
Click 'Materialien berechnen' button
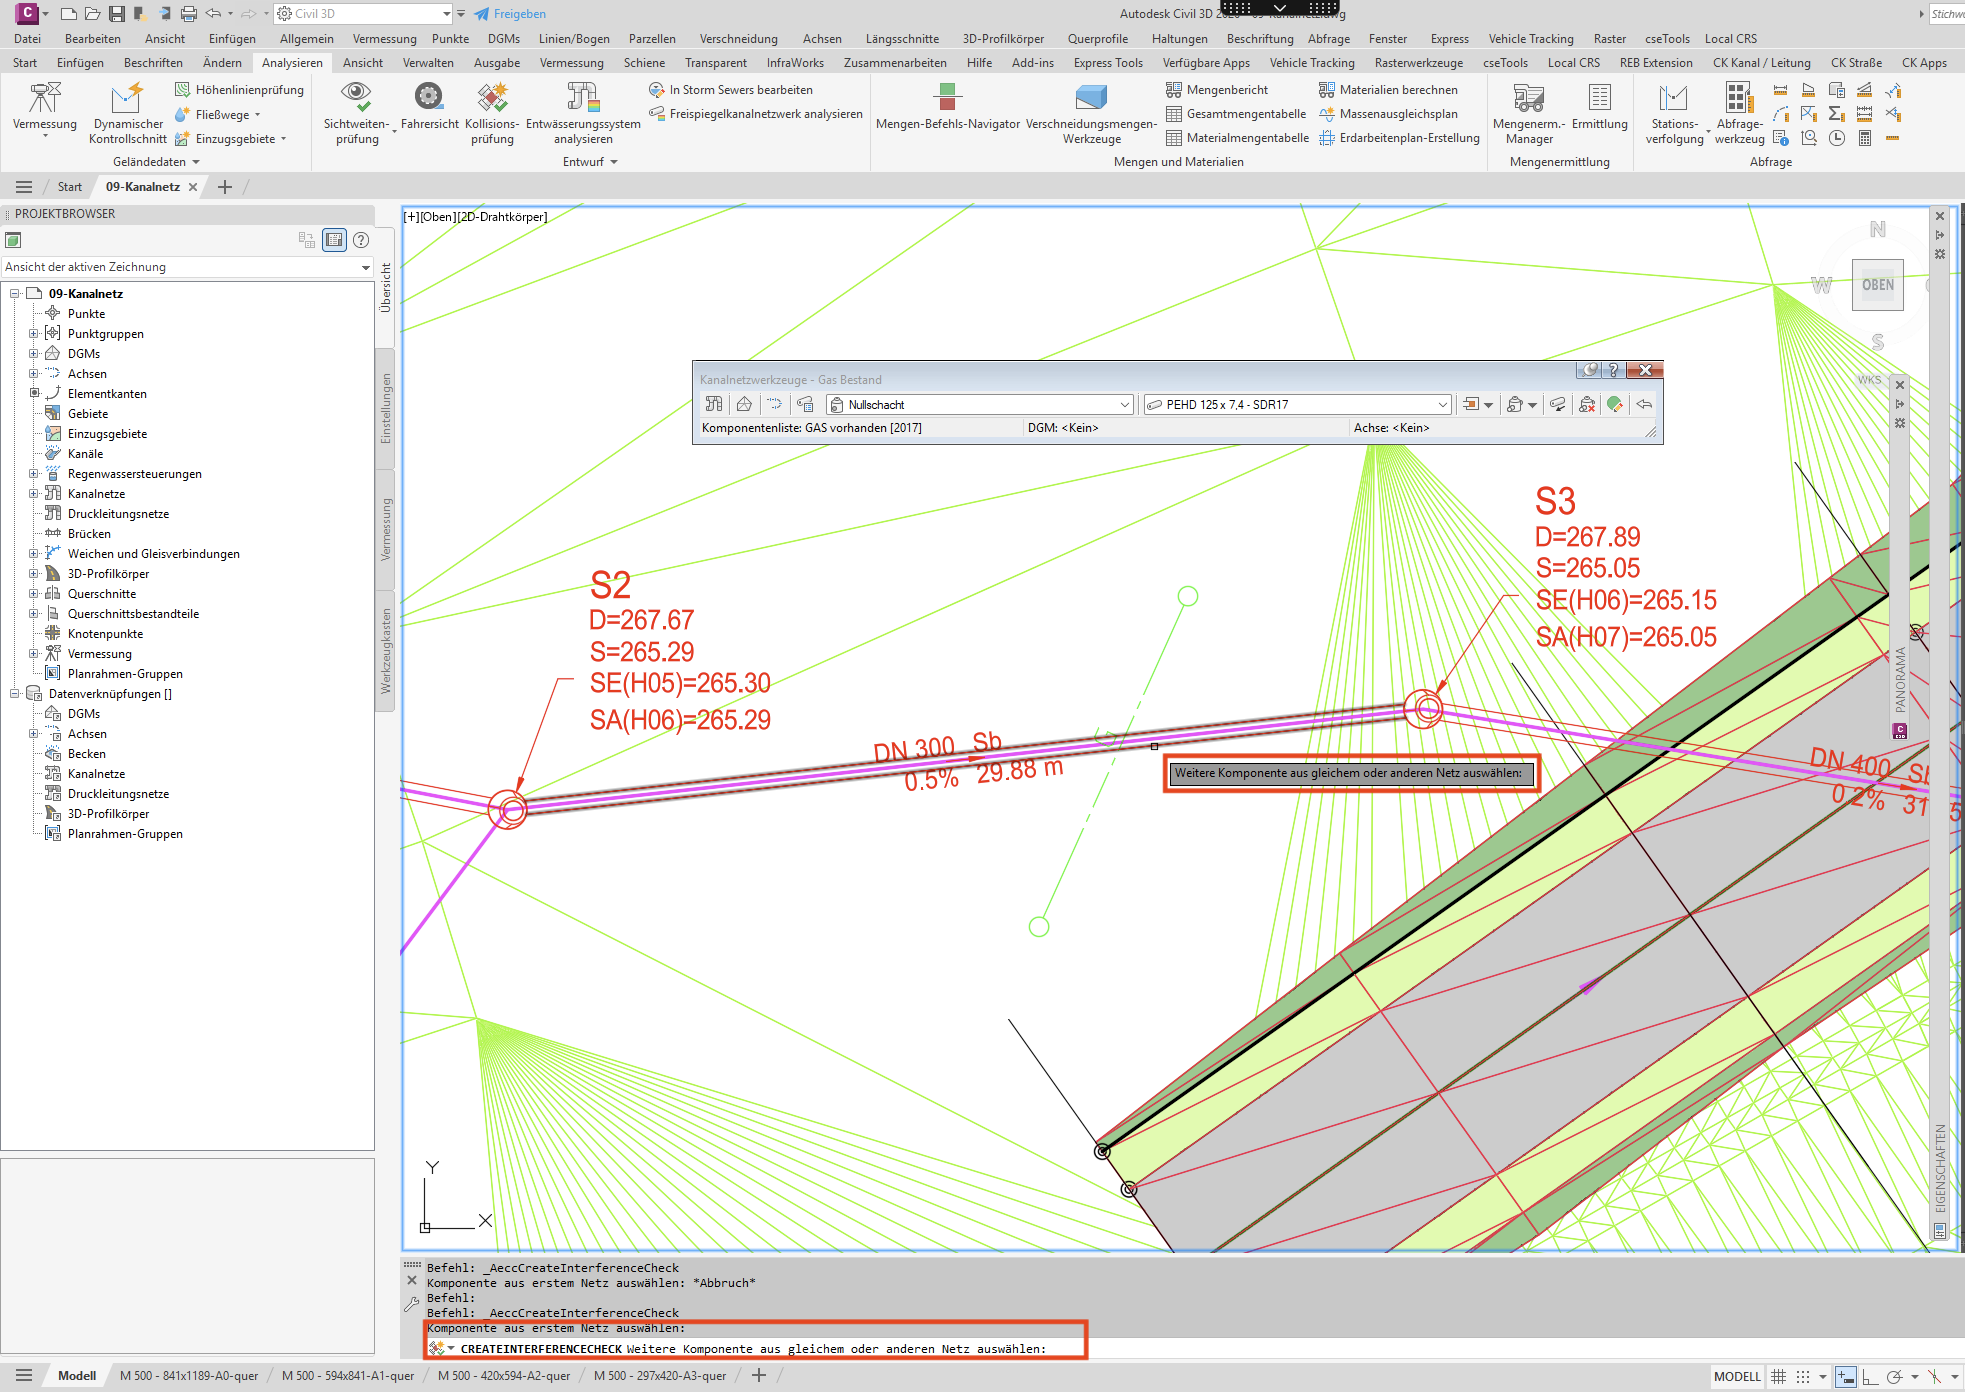(x=1388, y=90)
